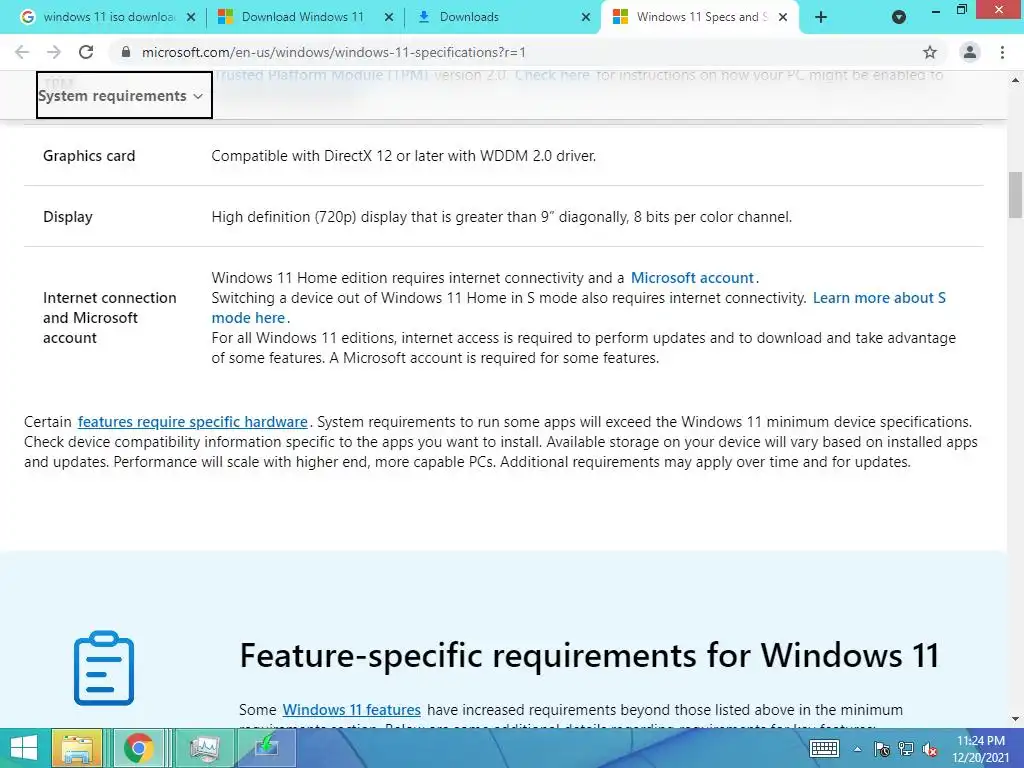
Task: Open the system monitor taskbar app
Action: [204, 748]
